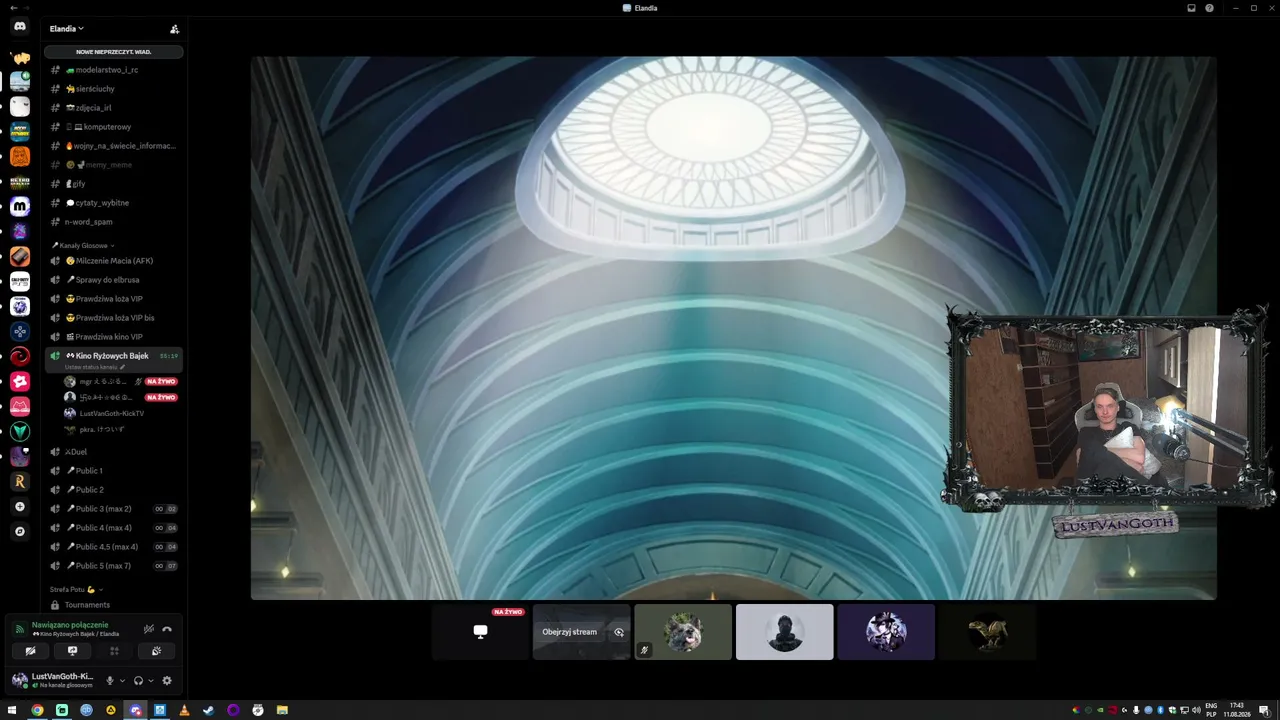Image resolution: width=1280 pixels, height=720 pixels.
Task: Open the server with the purple 'm' icon
Action: (20, 206)
